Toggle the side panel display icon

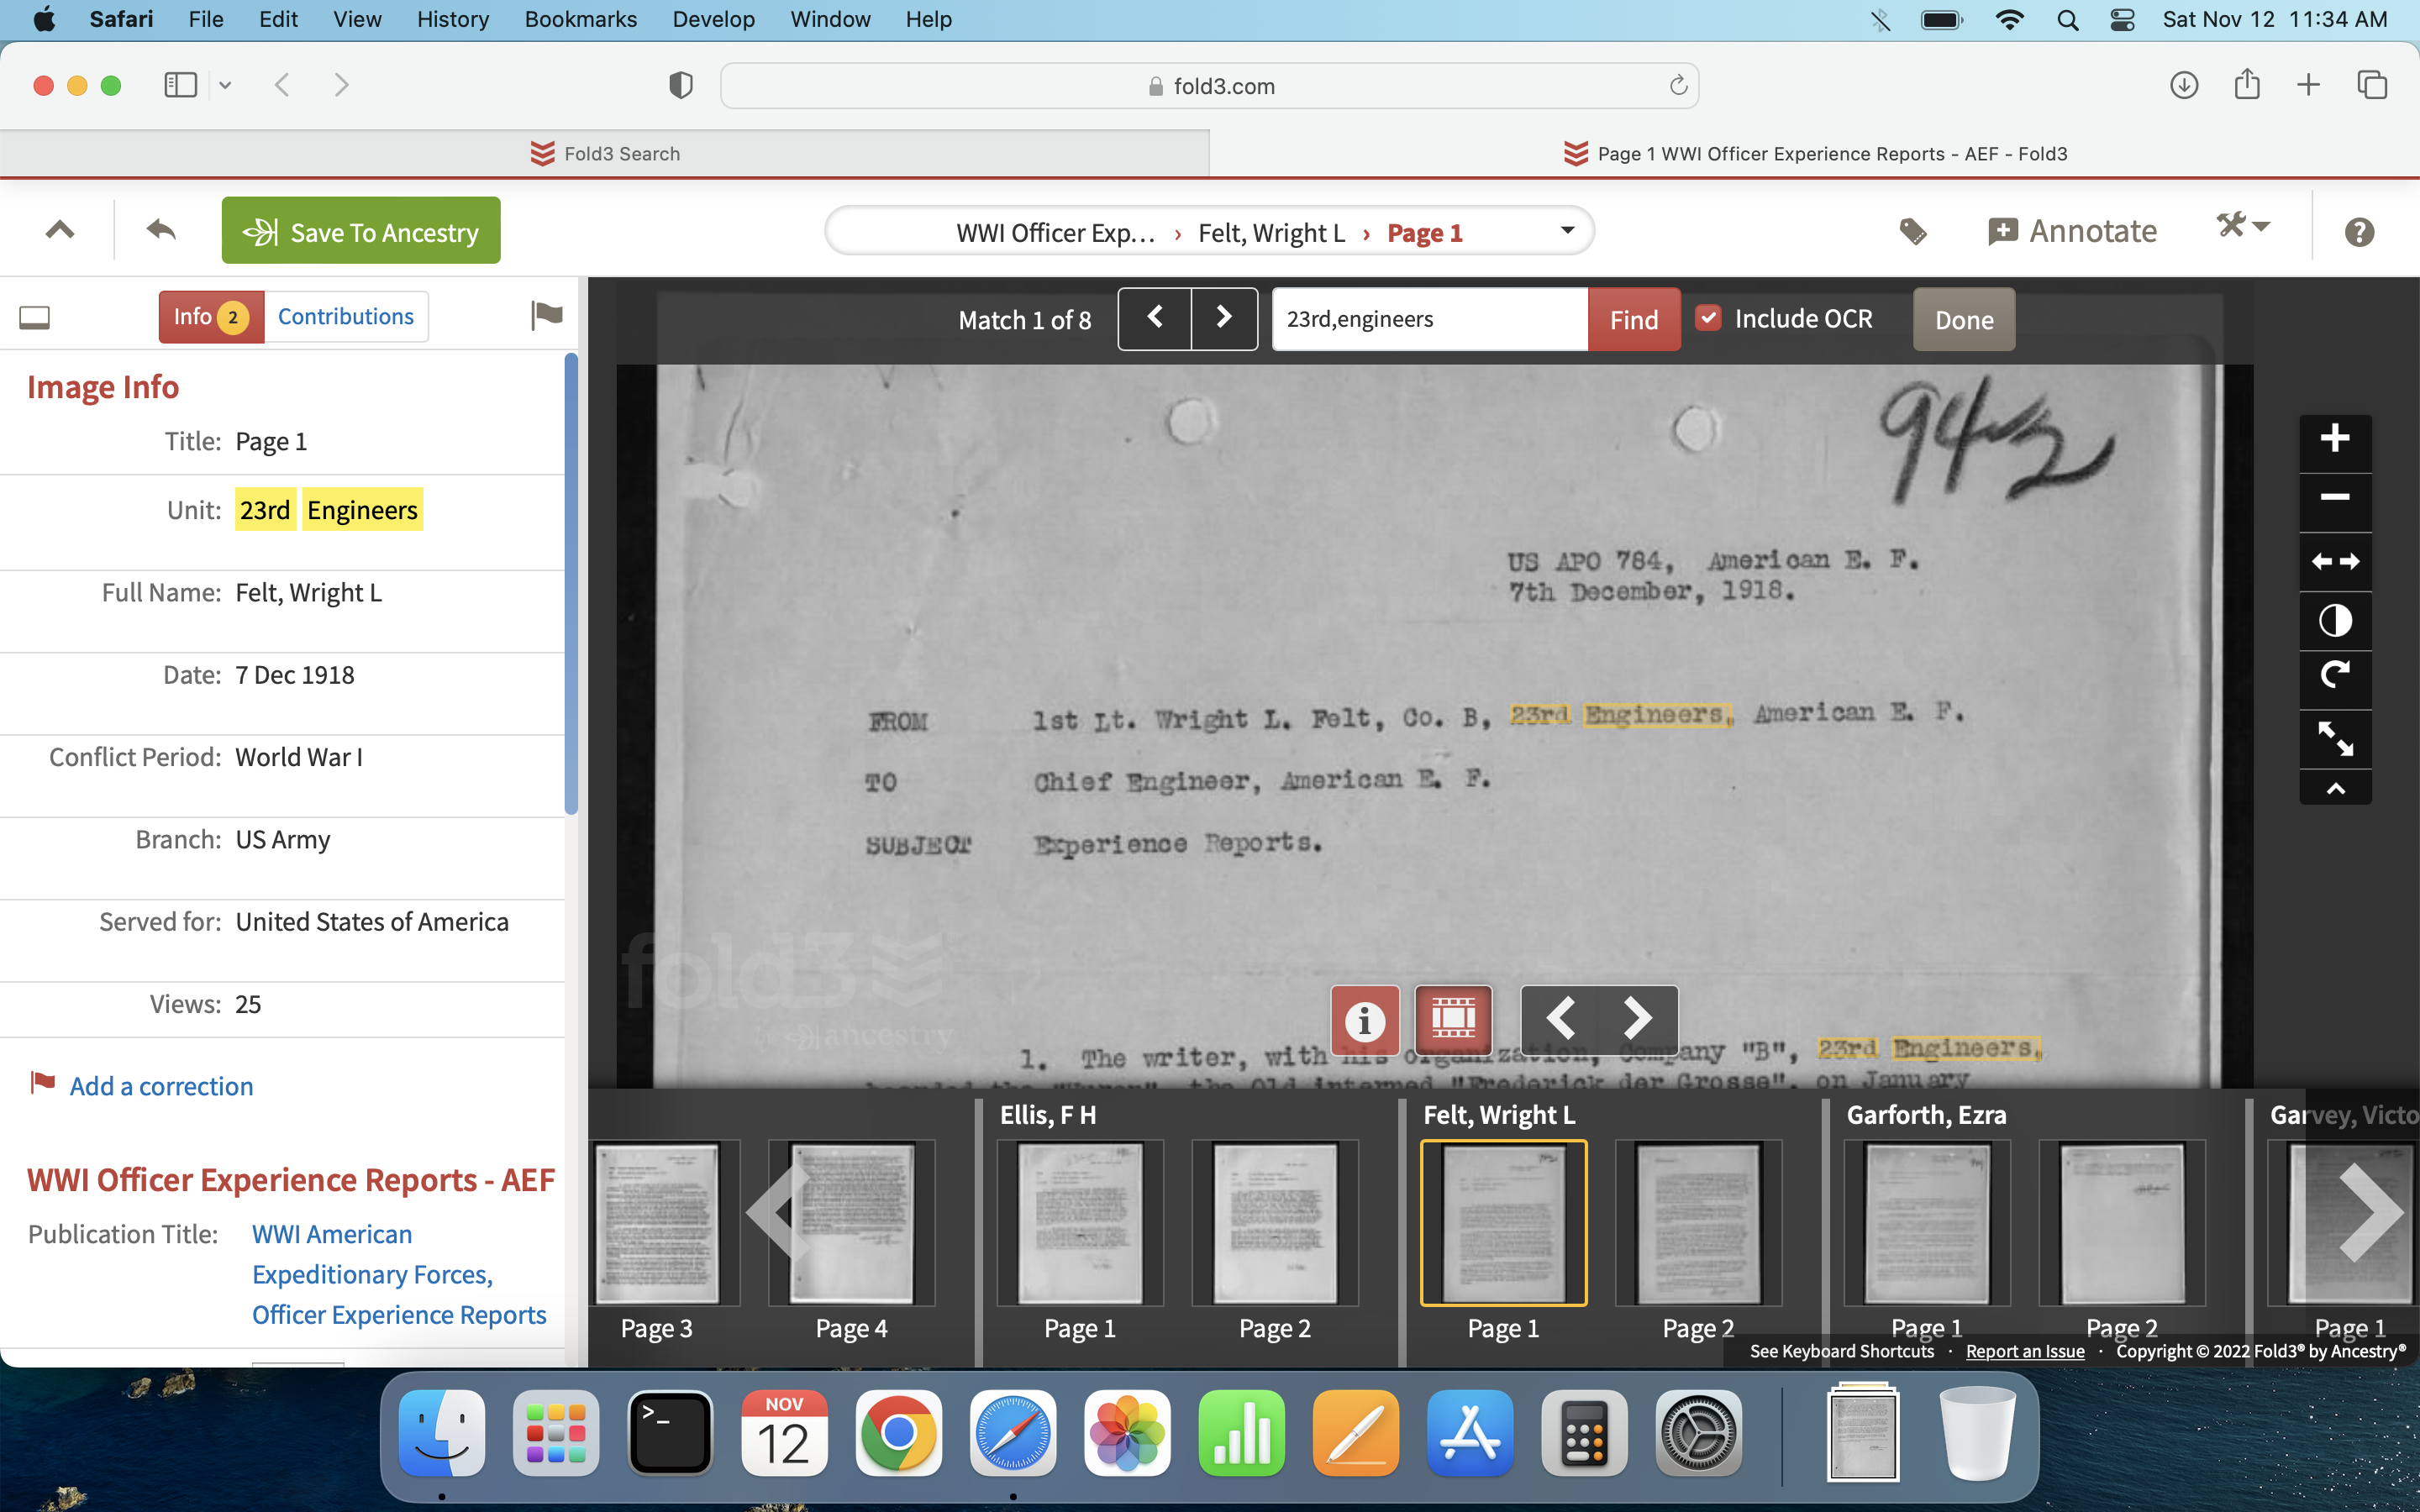tap(35, 318)
